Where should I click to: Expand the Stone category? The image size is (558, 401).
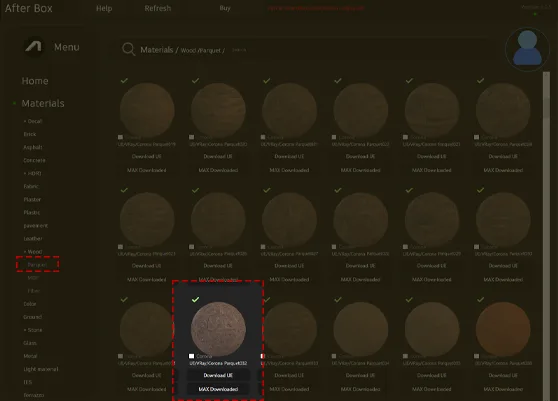[x=33, y=330]
